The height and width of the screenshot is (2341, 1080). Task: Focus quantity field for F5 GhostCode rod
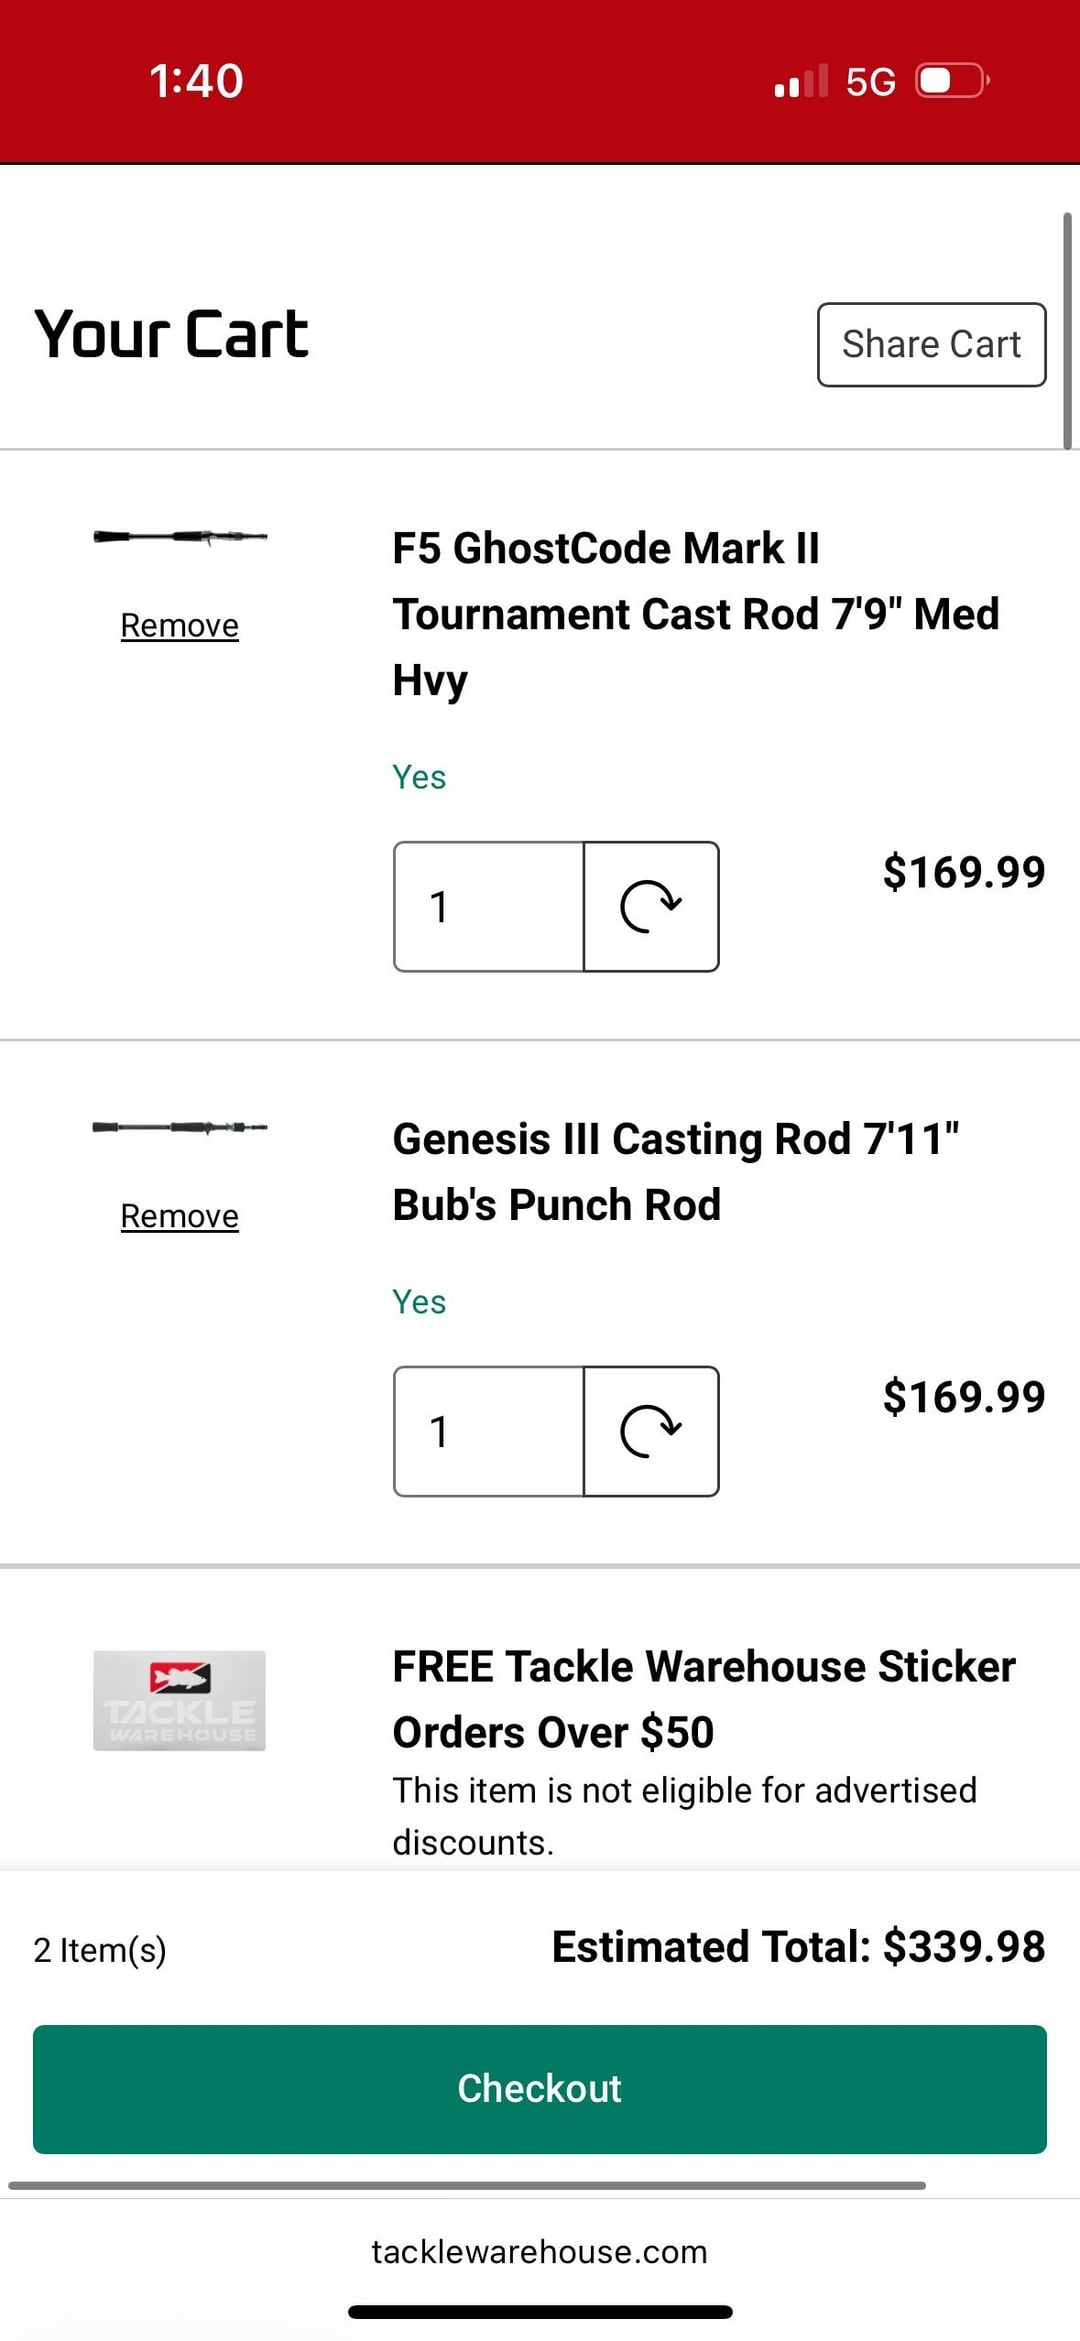coord(489,907)
